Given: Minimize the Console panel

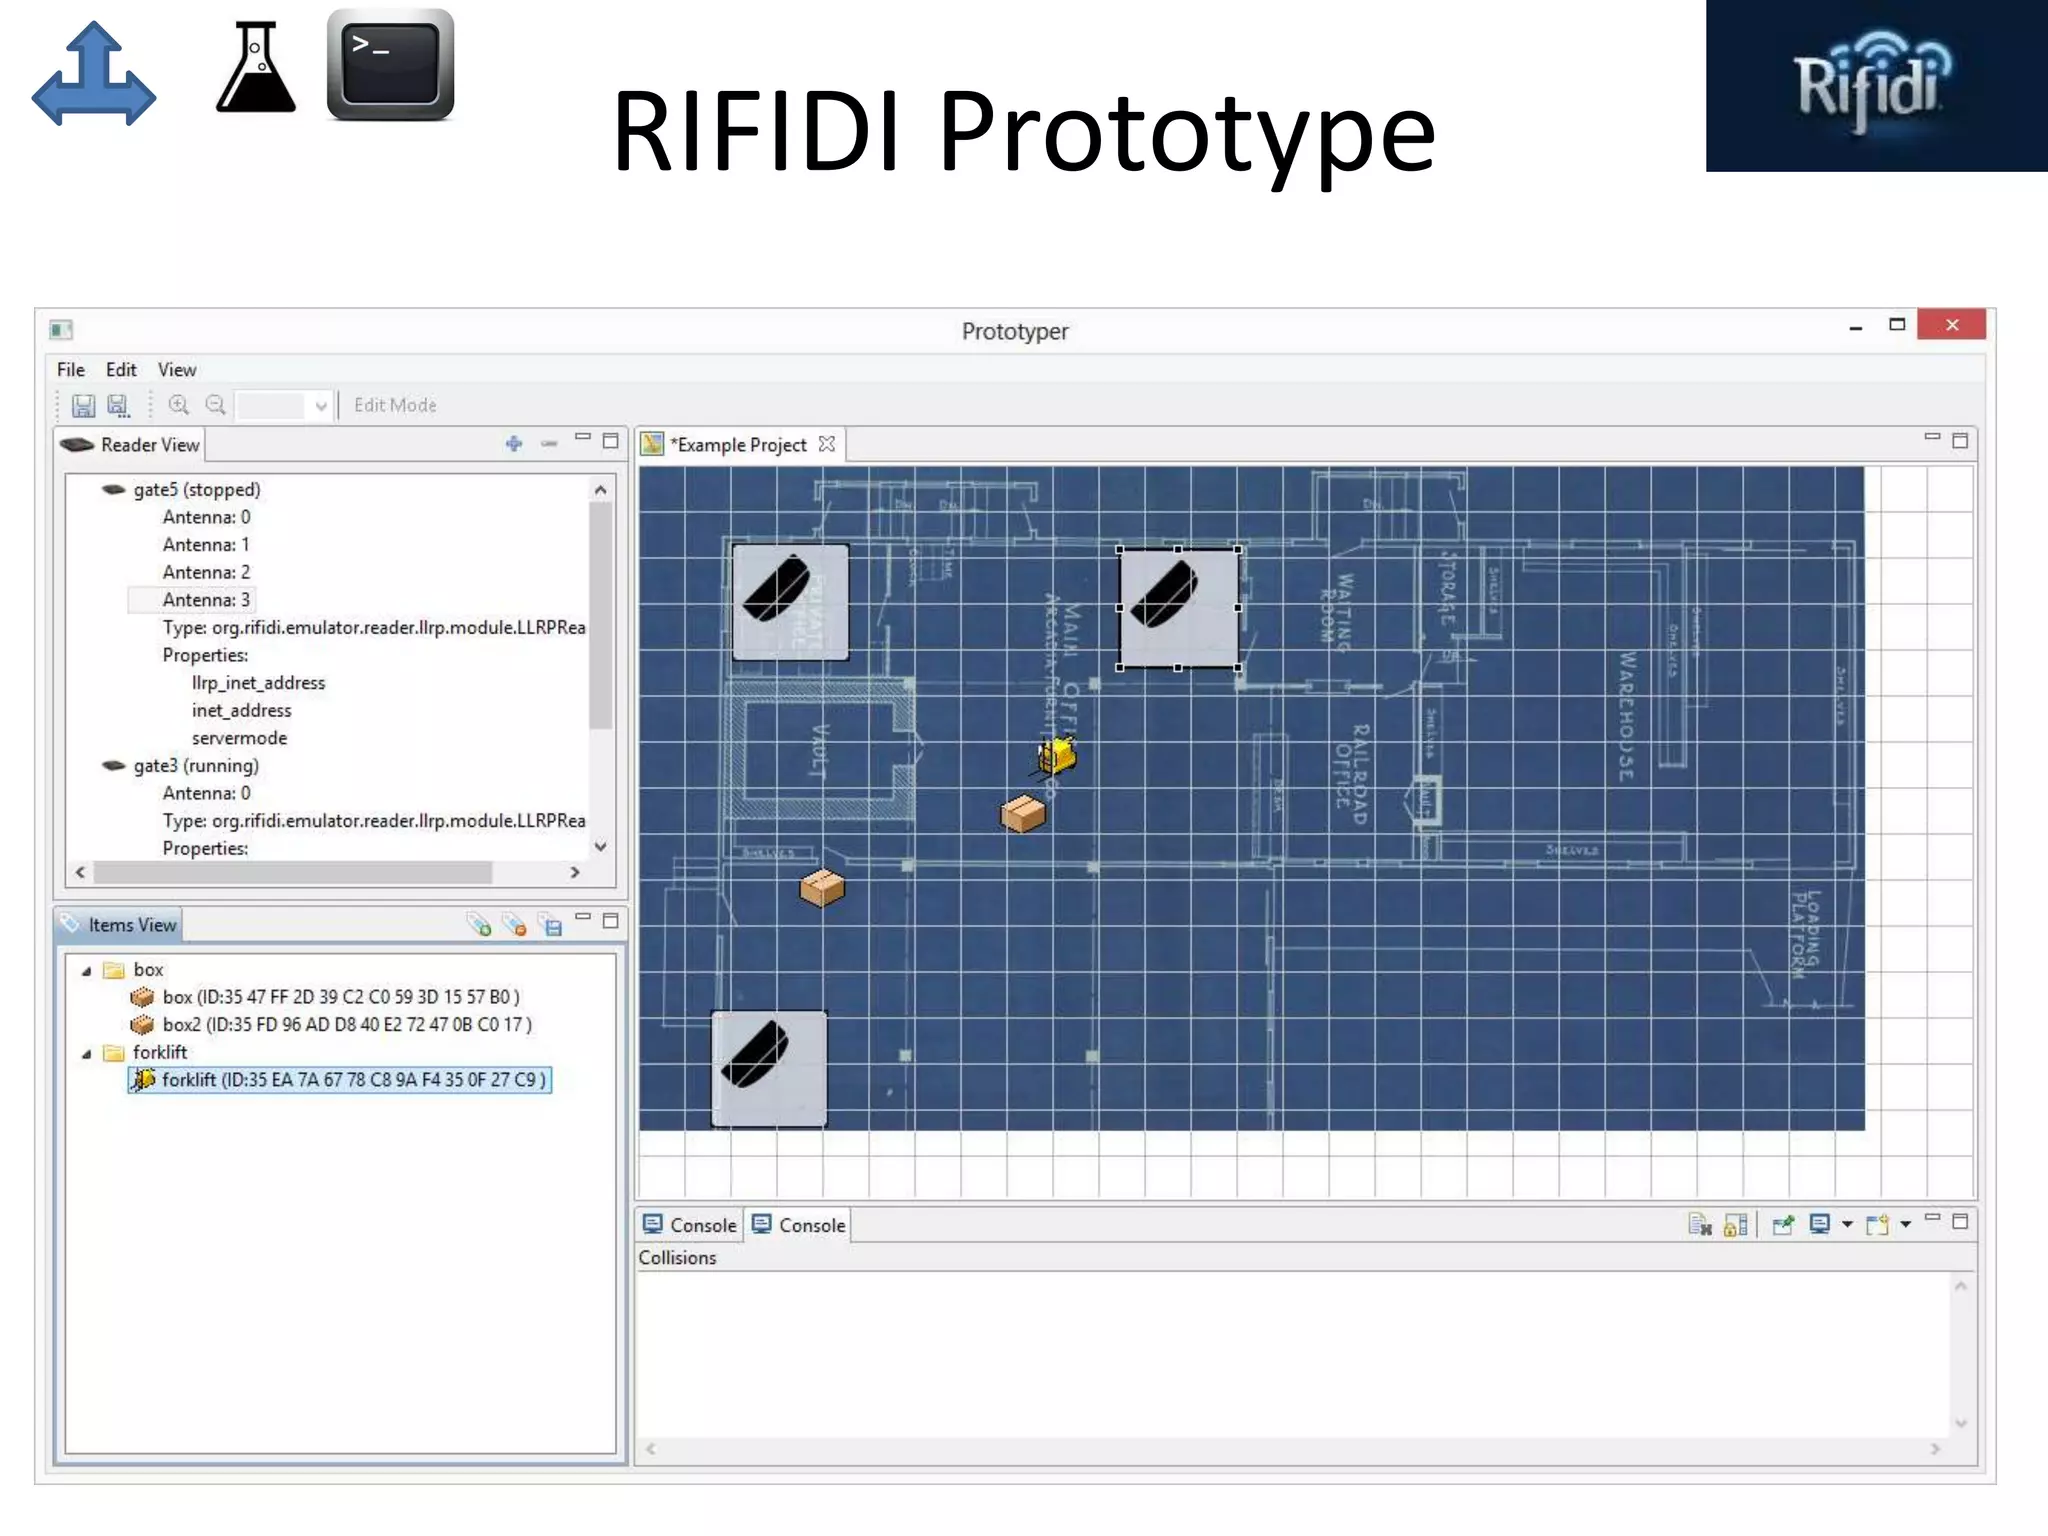Looking at the screenshot, I should click(1932, 1219).
